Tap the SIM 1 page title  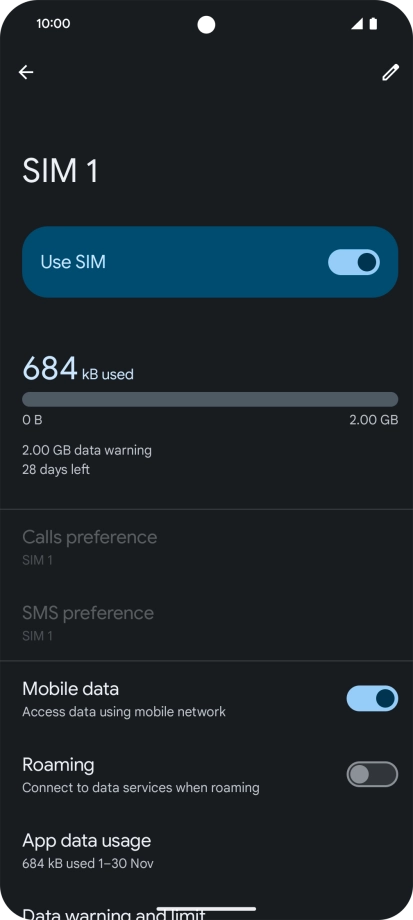pyautogui.click(x=60, y=171)
